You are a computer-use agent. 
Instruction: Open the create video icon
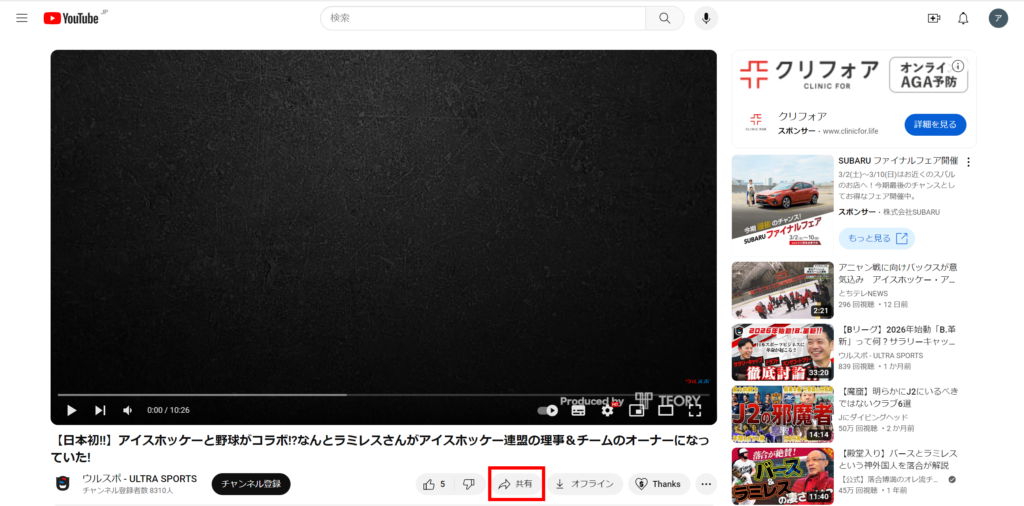[x=934, y=18]
